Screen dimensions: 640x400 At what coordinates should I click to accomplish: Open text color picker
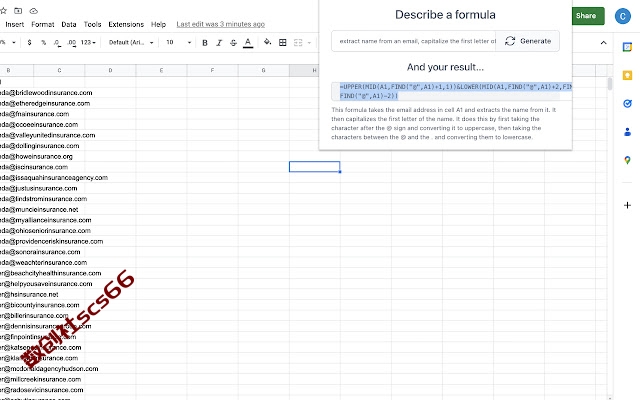coord(248,42)
